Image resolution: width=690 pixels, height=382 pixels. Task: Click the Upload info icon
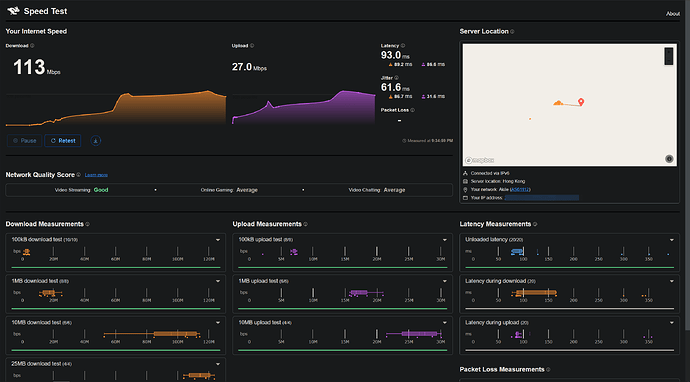[252, 46]
